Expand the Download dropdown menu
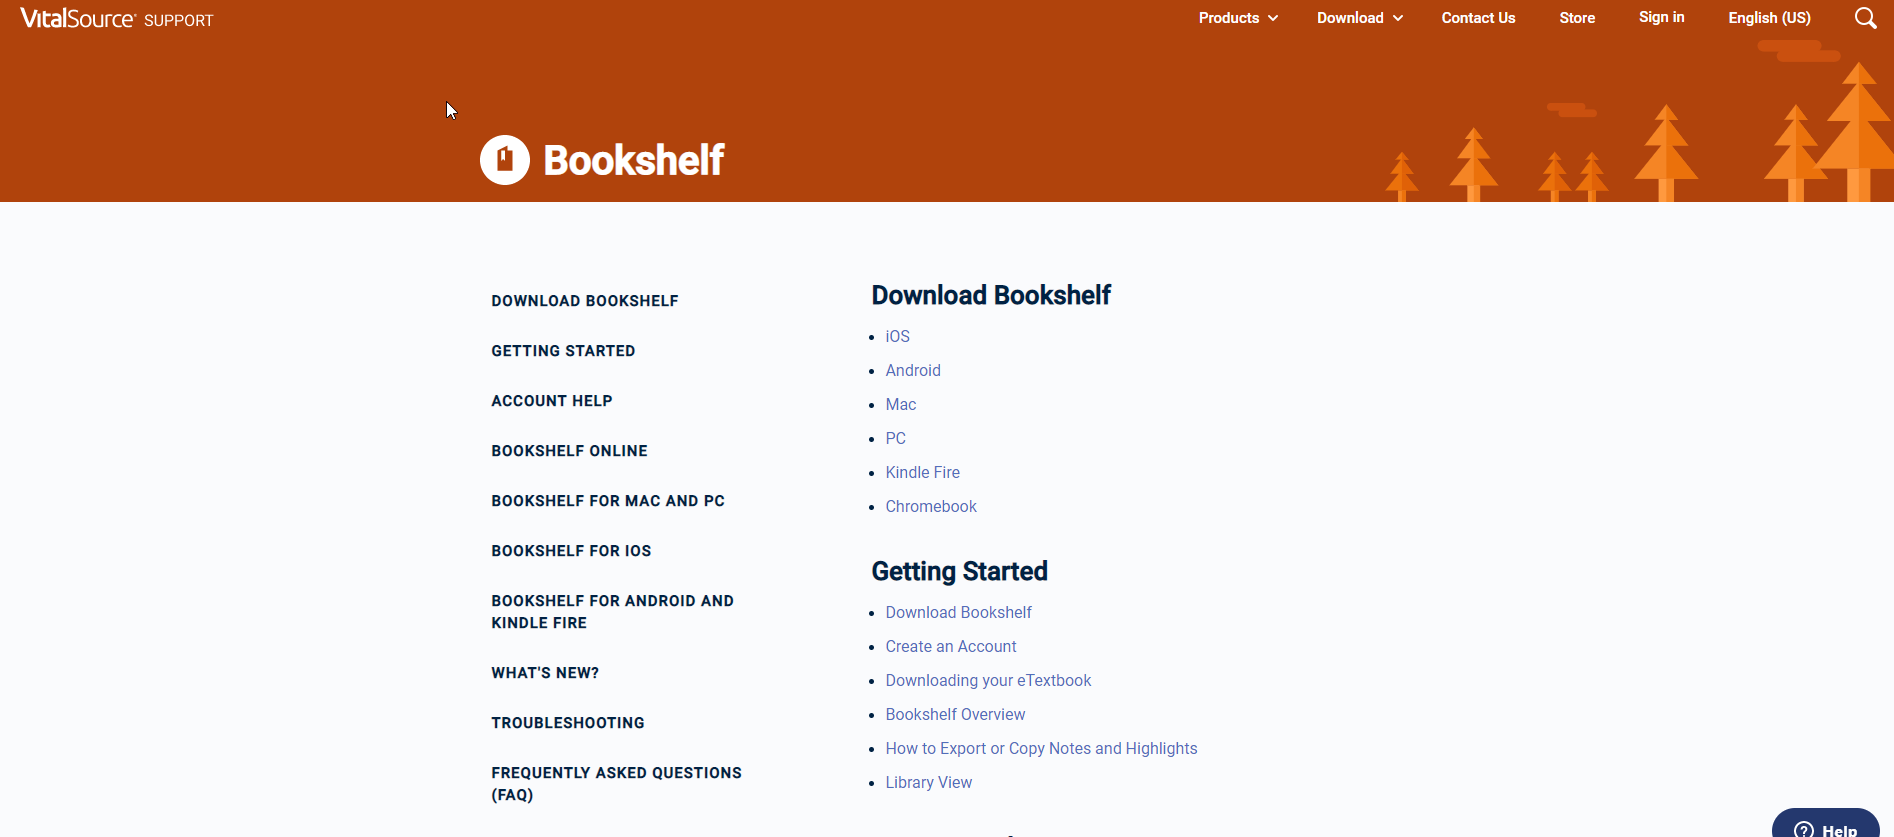The width and height of the screenshot is (1894, 837). coord(1360,18)
